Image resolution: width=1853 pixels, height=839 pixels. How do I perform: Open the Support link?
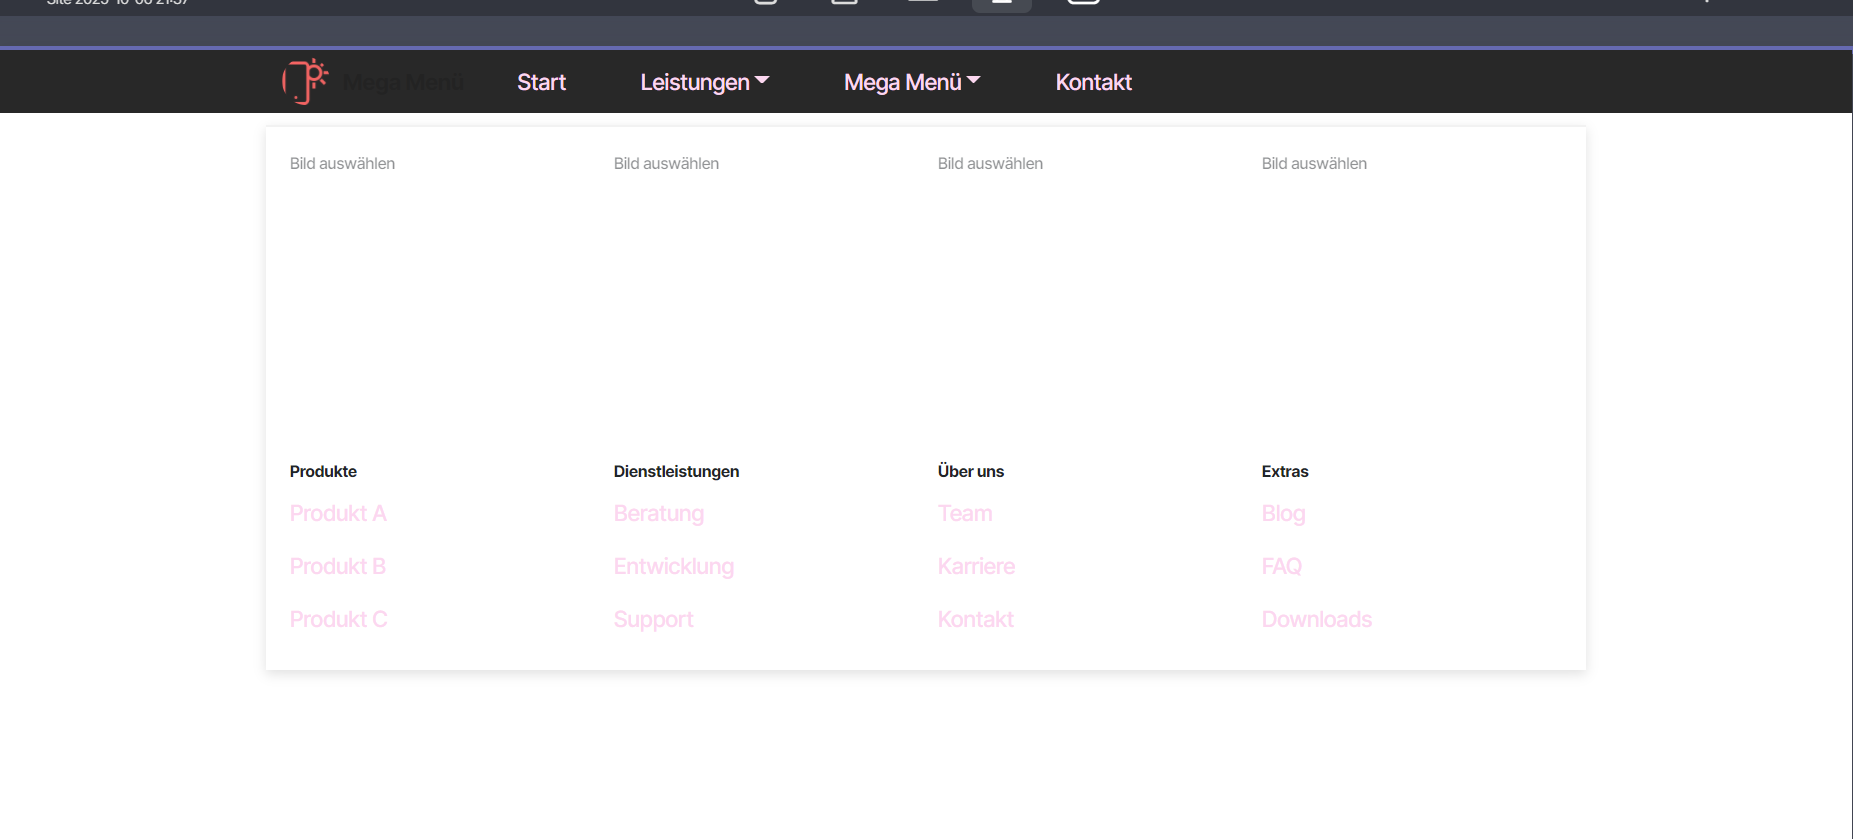click(x=653, y=620)
